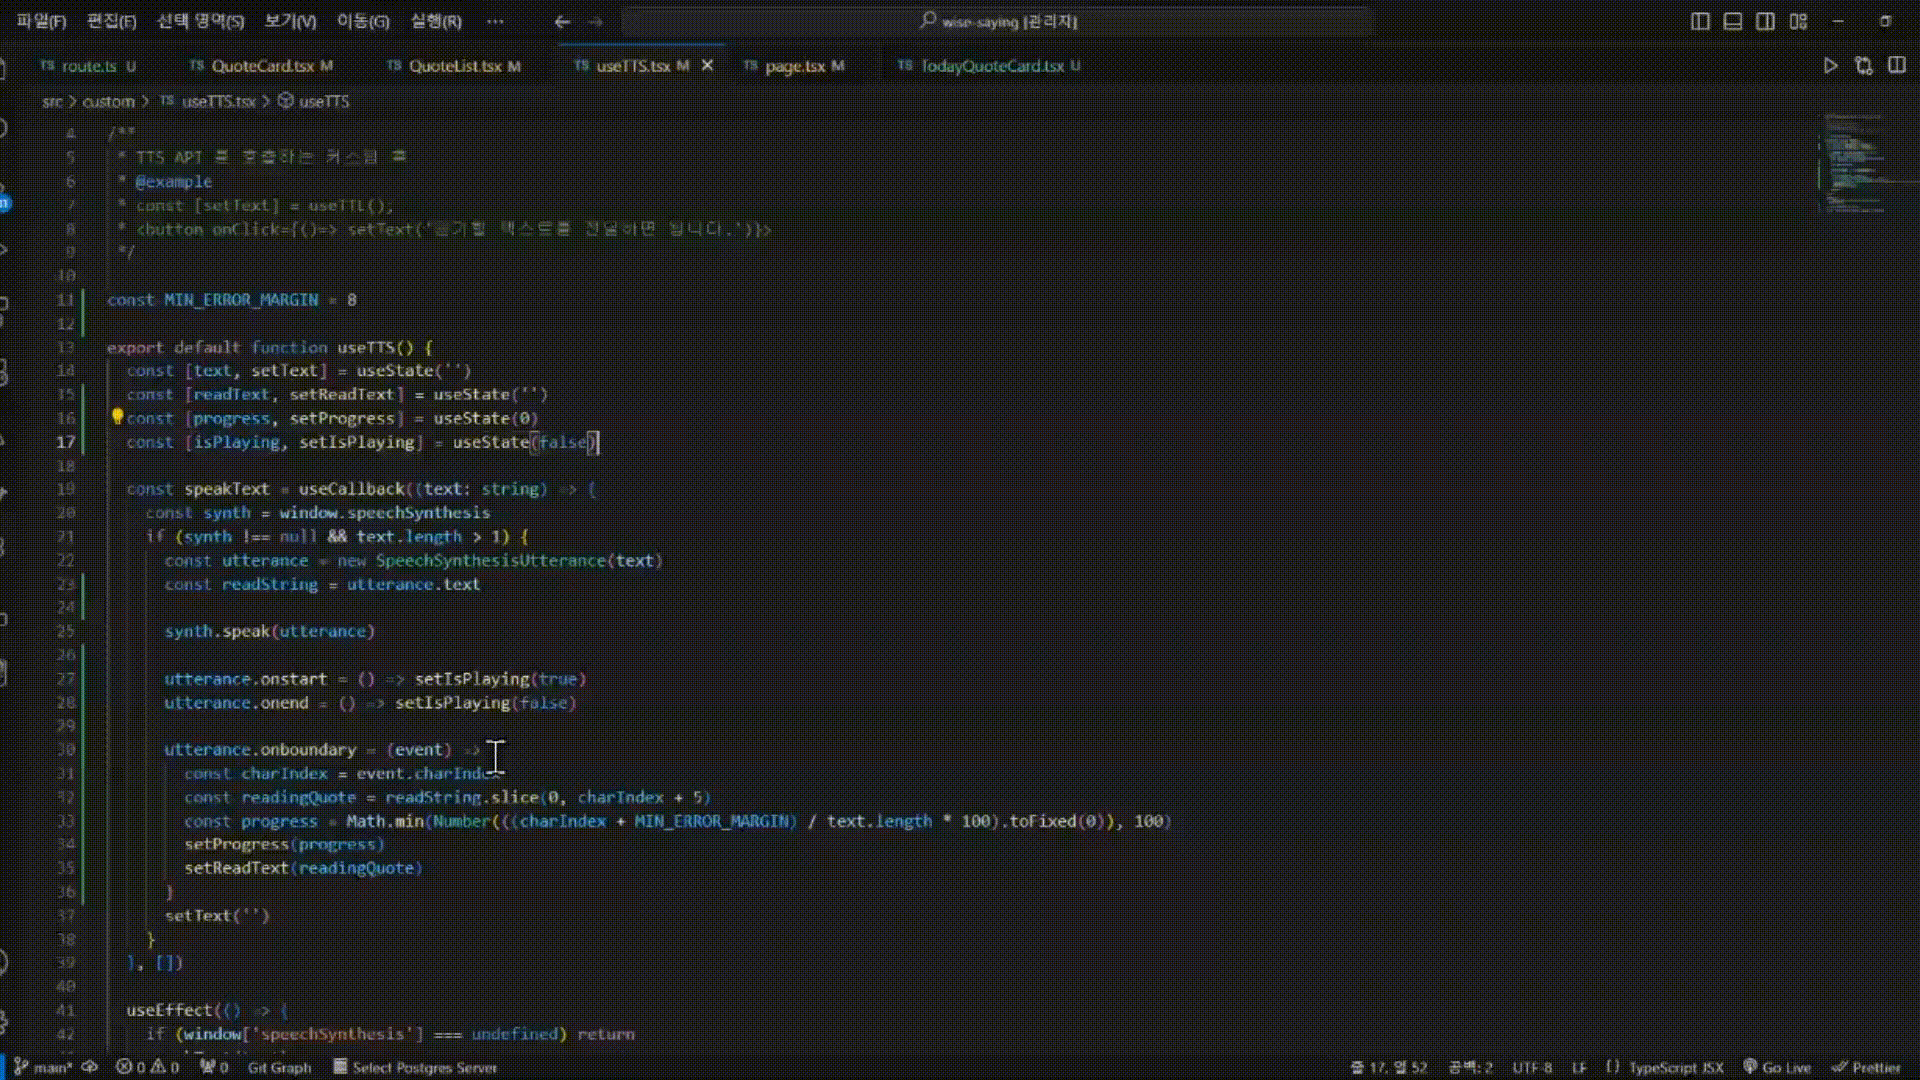Image resolution: width=1920 pixels, height=1080 pixels.
Task: Click the MIN_ERROR_MARGIN constant on line 11
Action: tap(241, 299)
